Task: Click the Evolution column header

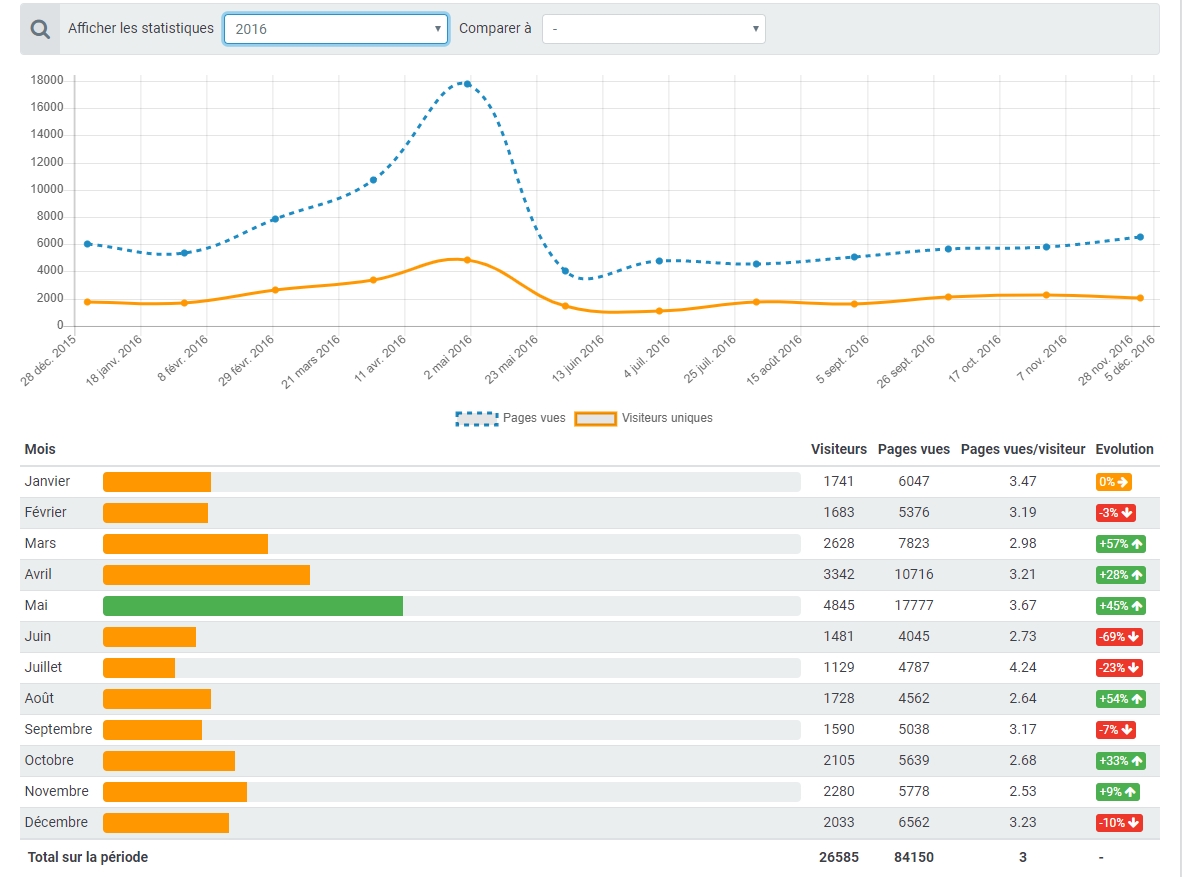Action: coord(1124,449)
